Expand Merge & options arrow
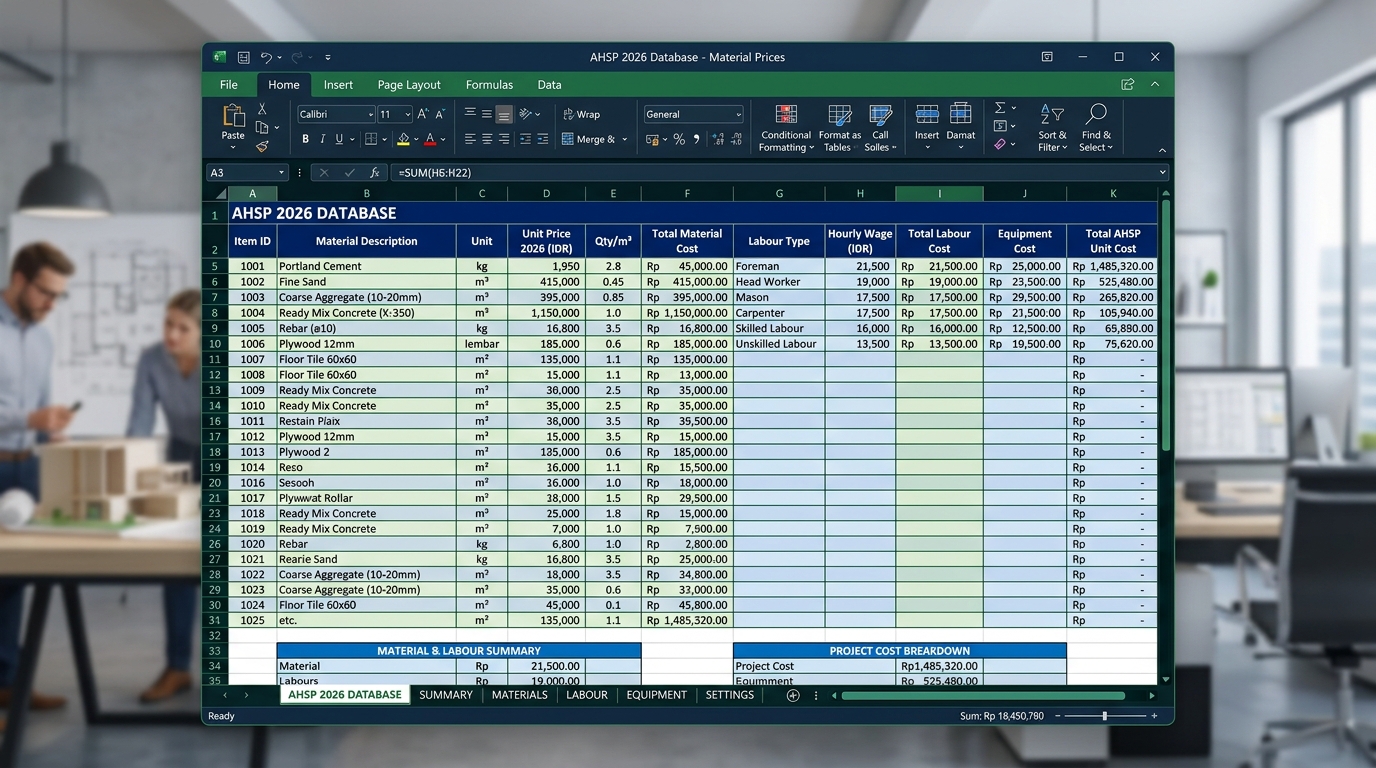Image resolution: width=1376 pixels, height=768 pixels. tap(625, 139)
